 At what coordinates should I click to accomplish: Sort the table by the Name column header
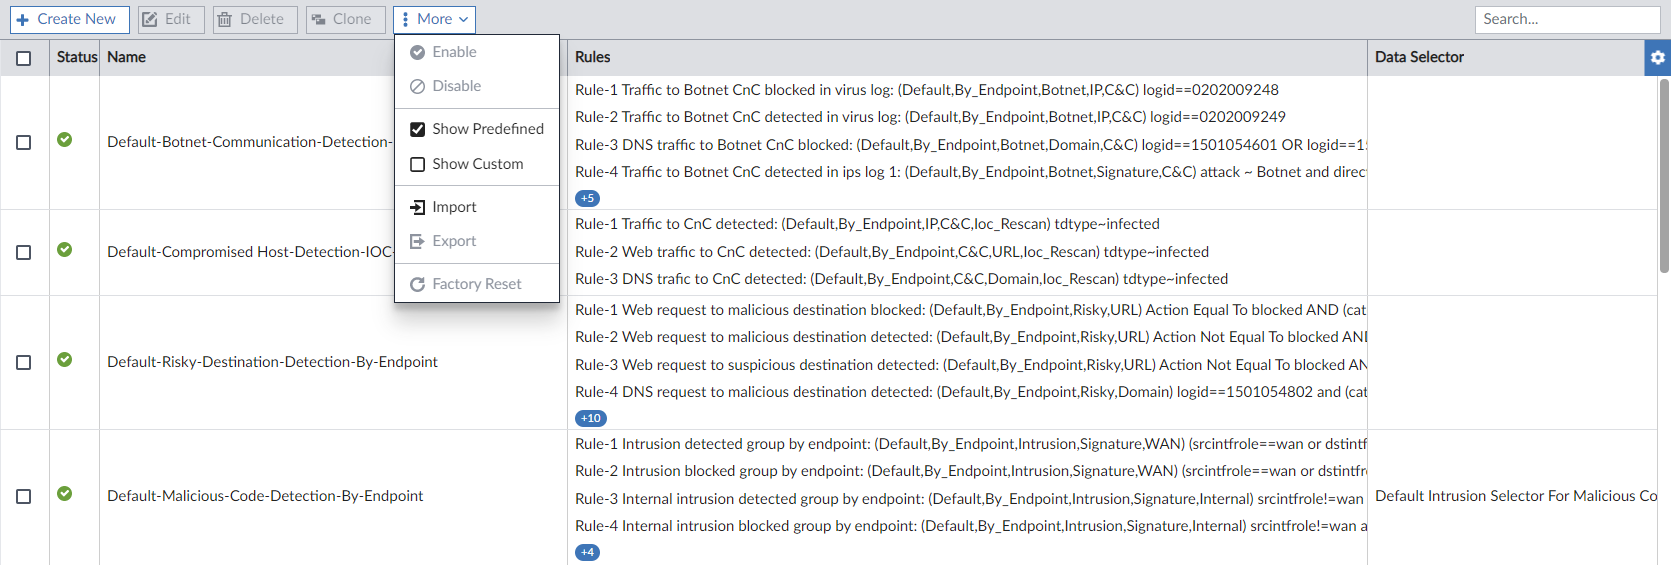(x=127, y=57)
